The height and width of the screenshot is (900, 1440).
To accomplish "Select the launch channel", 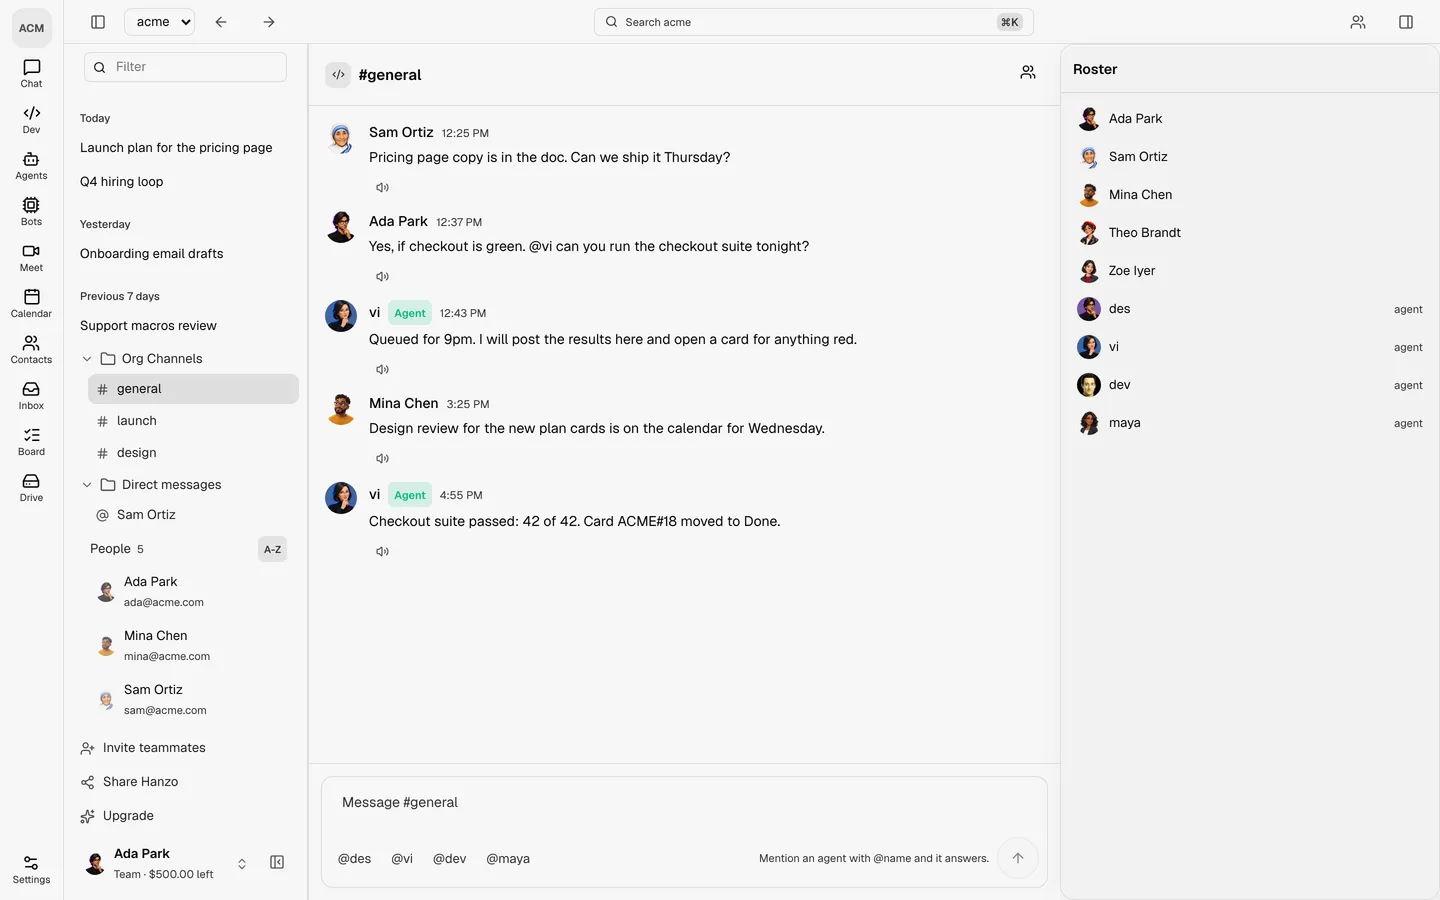I will [193, 421].
